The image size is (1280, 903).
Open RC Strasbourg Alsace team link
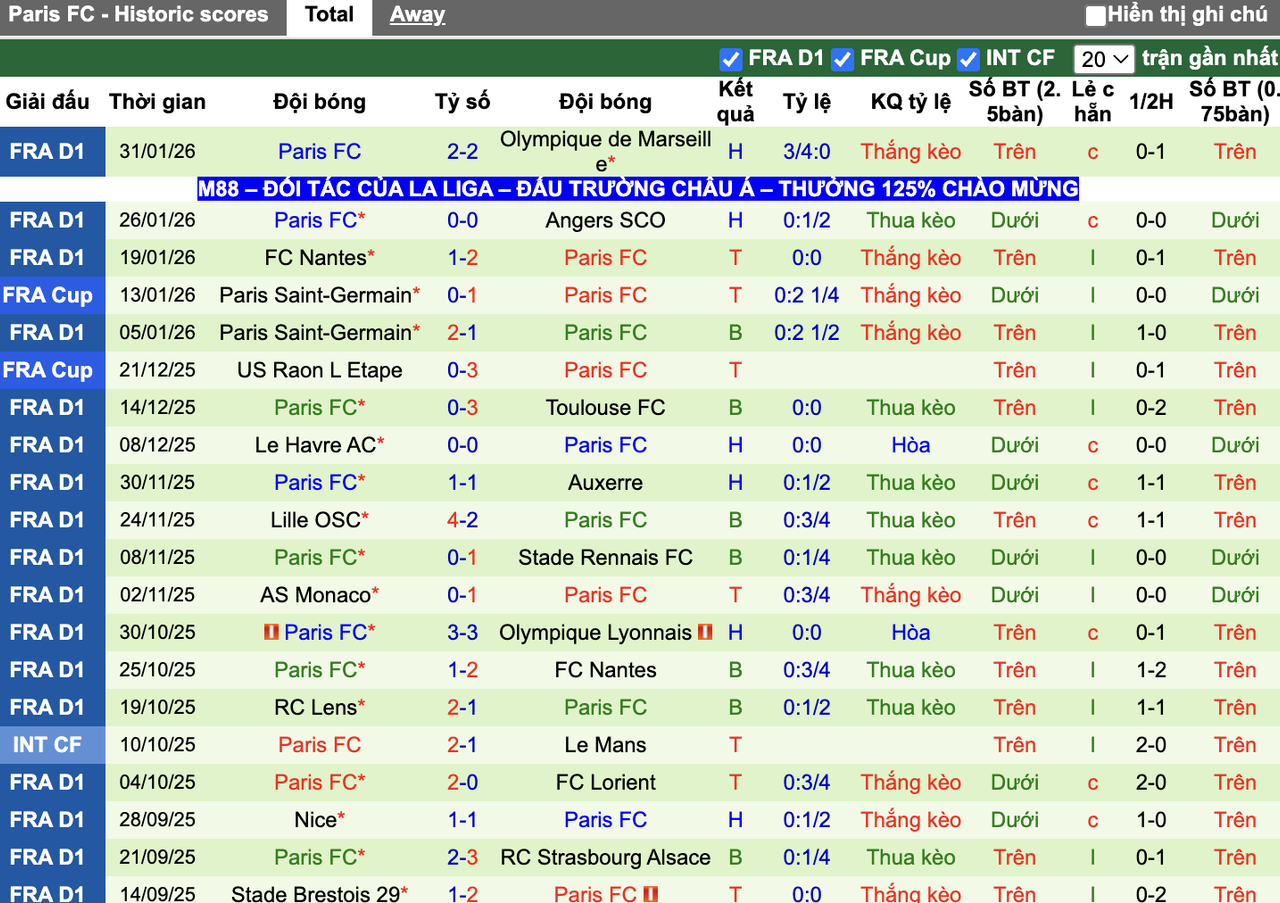[x=606, y=857]
